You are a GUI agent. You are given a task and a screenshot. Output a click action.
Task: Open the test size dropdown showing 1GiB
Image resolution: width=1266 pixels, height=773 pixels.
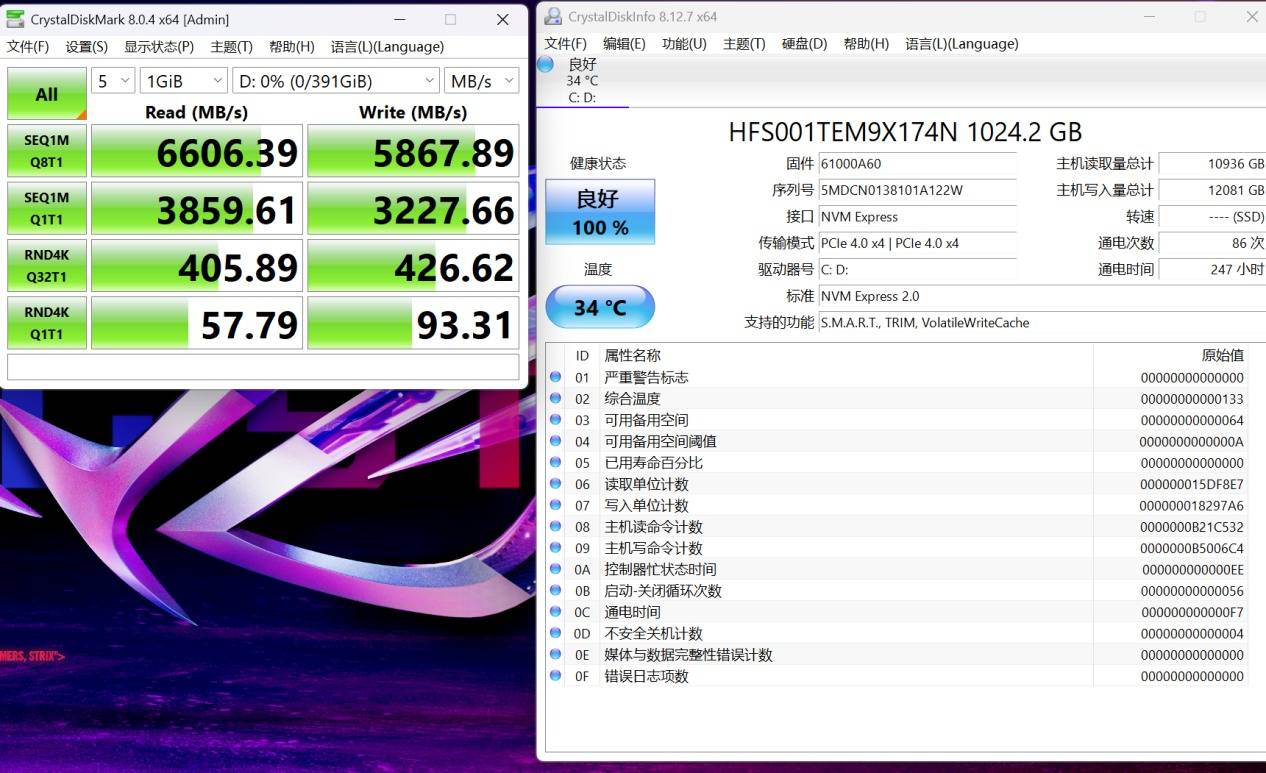click(183, 81)
